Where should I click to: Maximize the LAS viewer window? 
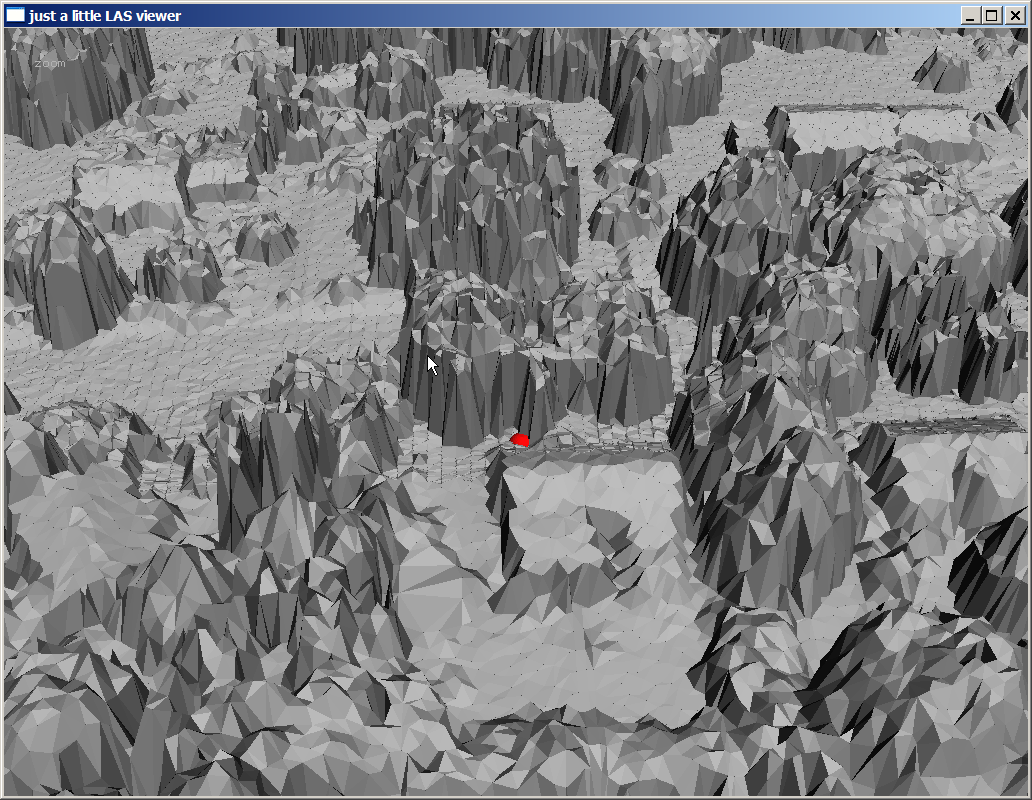pyautogui.click(x=991, y=15)
